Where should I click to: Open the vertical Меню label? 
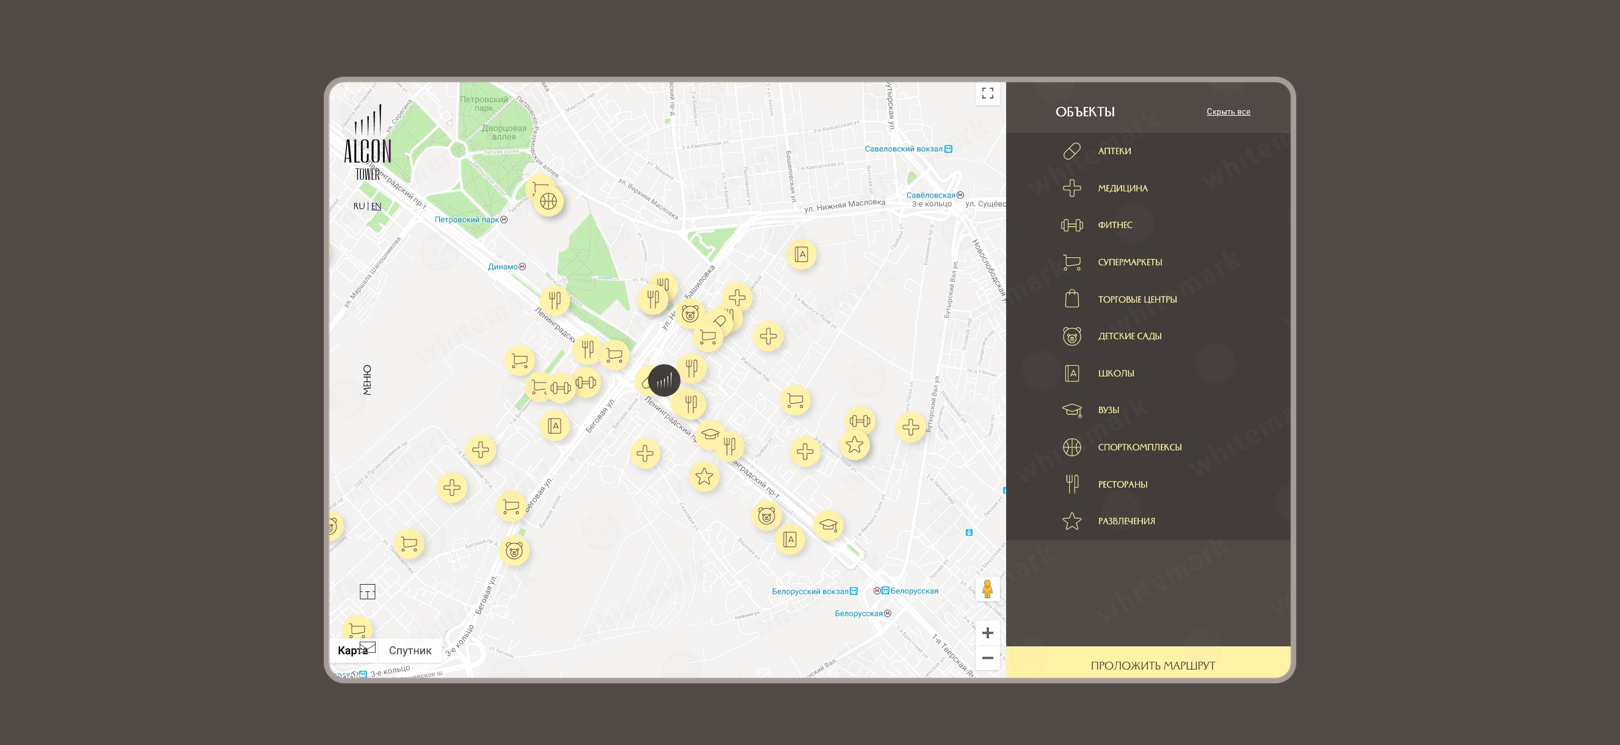tap(367, 380)
